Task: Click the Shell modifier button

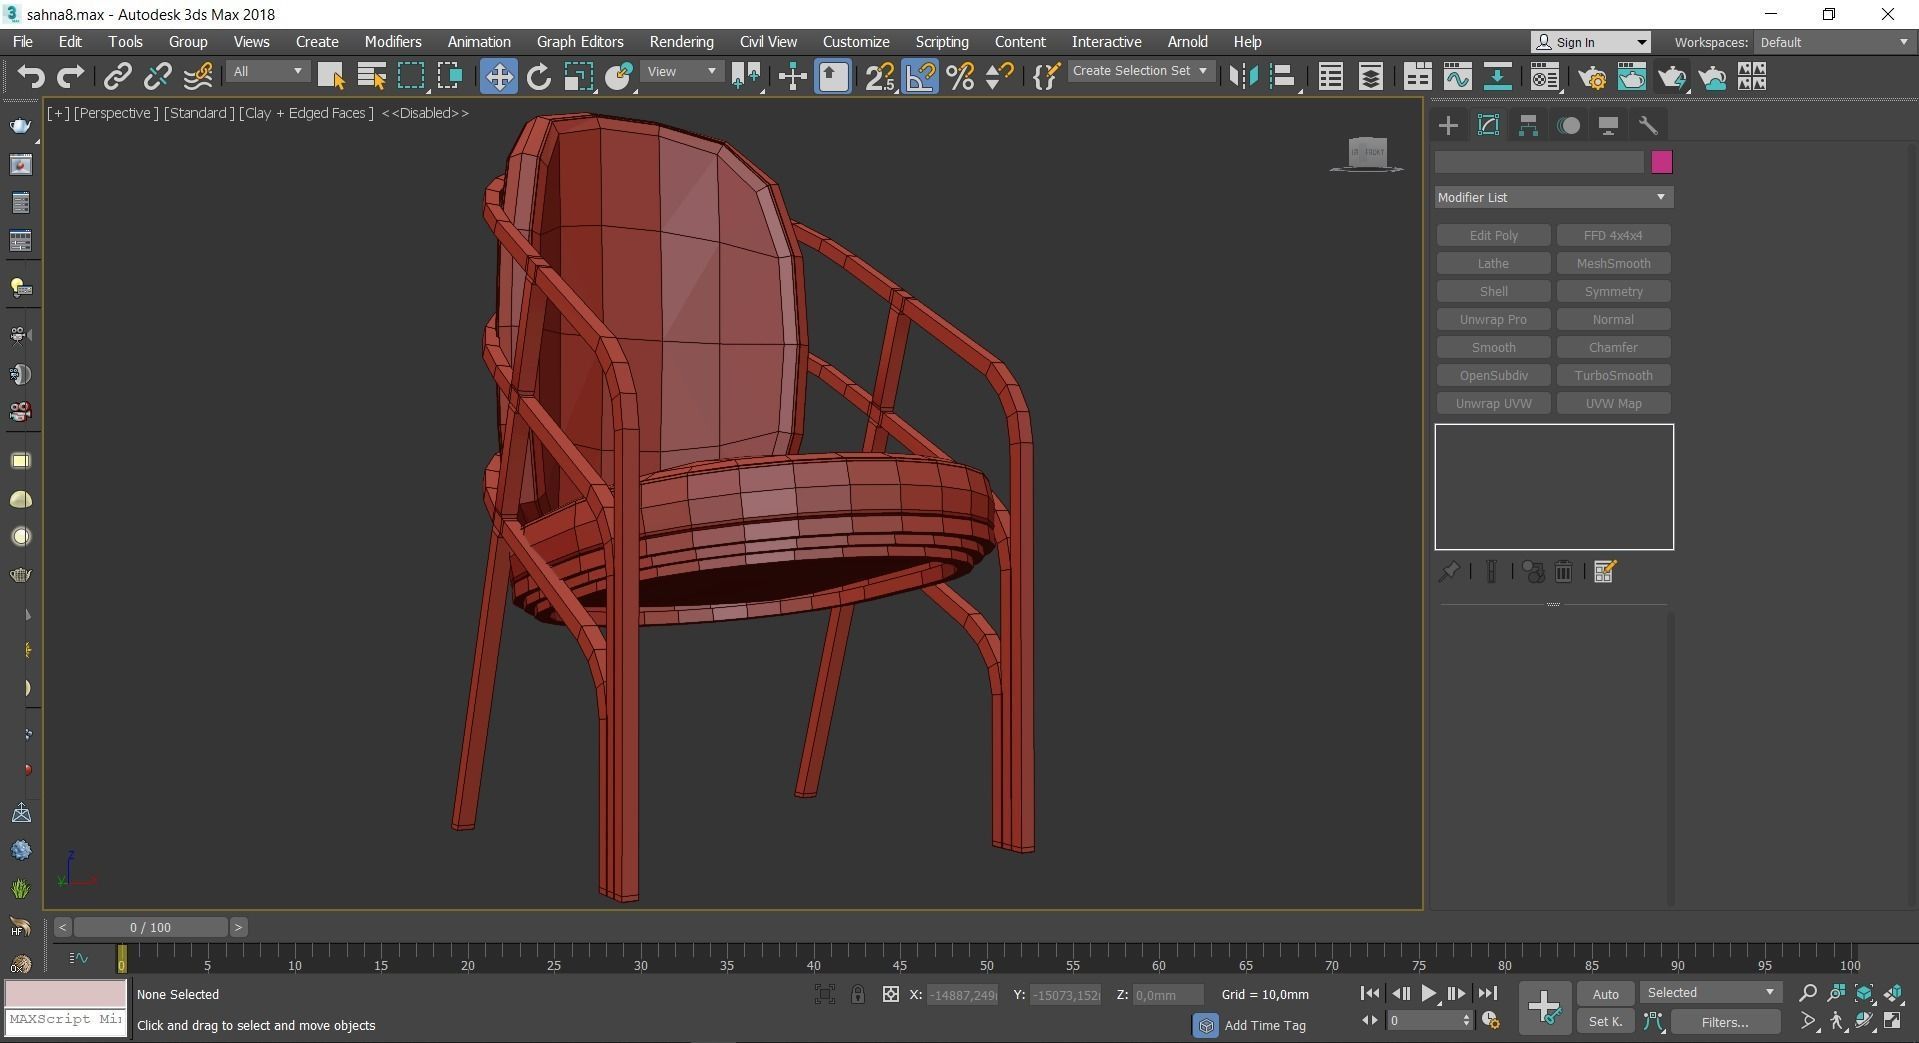Action: click(1493, 291)
